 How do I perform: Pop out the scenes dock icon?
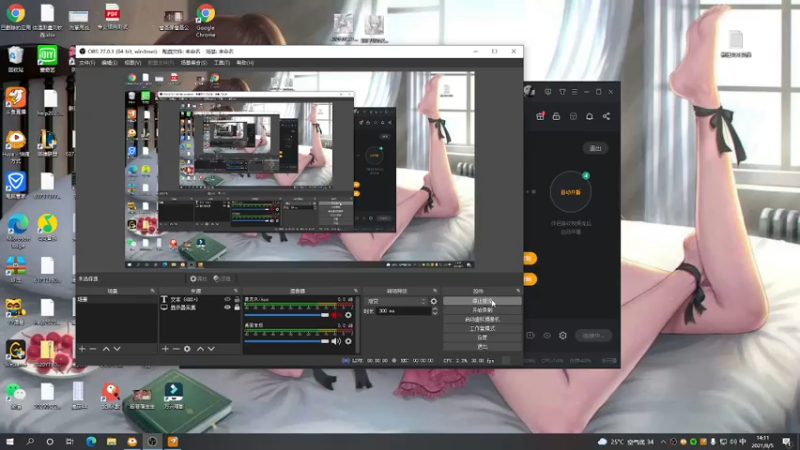(x=152, y=291)
